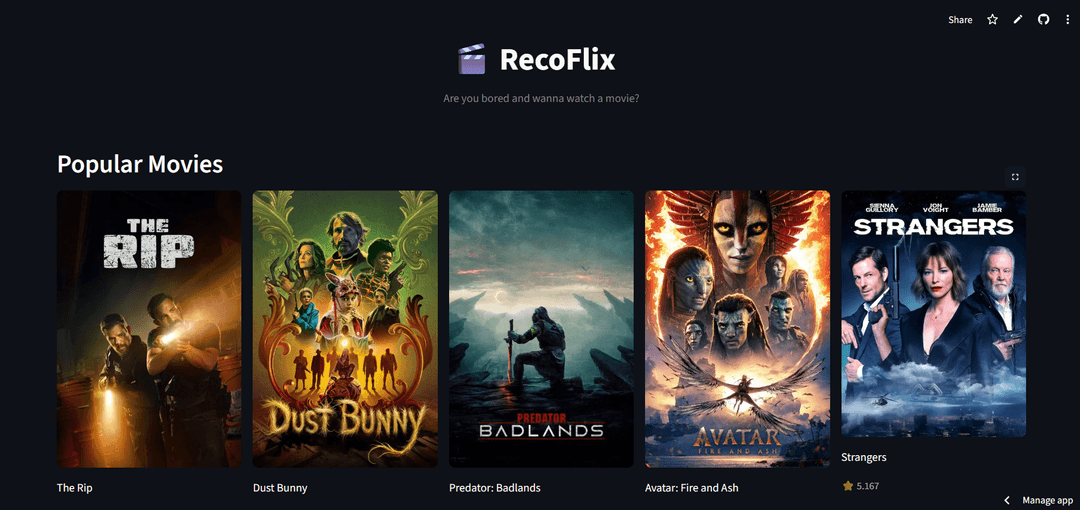
Task: Open the three-dot app menu
Action: [1068, 20]
